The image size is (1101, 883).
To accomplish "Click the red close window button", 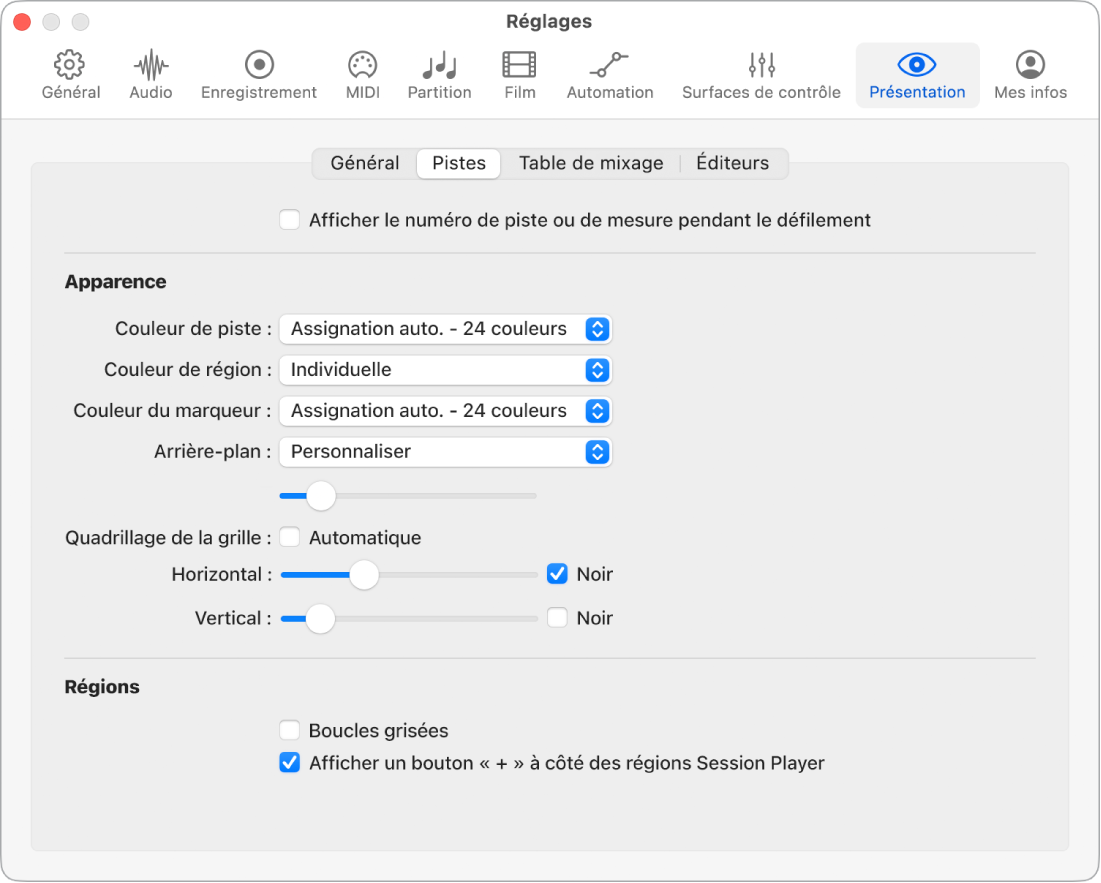I will pyautogui.click(x=22, y=22).
